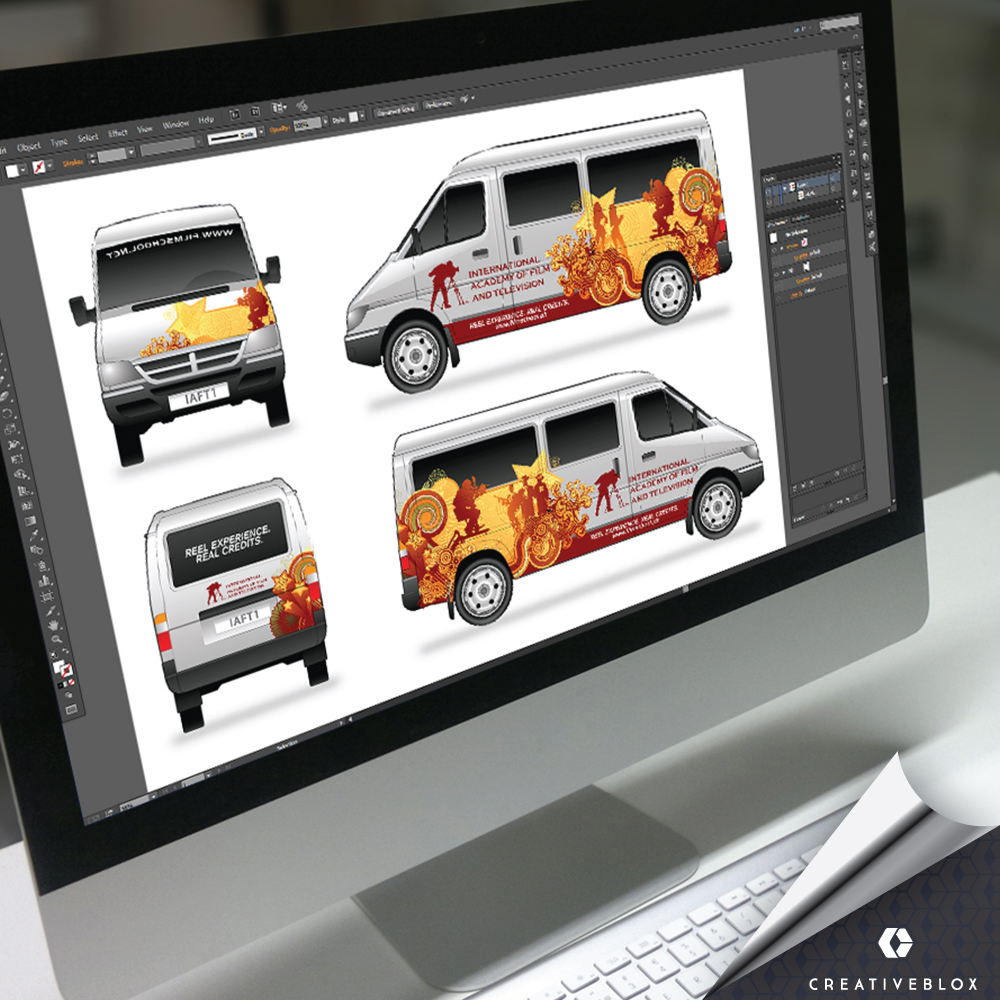
Task: Open the Select menu
Action: tap(88, 137)
